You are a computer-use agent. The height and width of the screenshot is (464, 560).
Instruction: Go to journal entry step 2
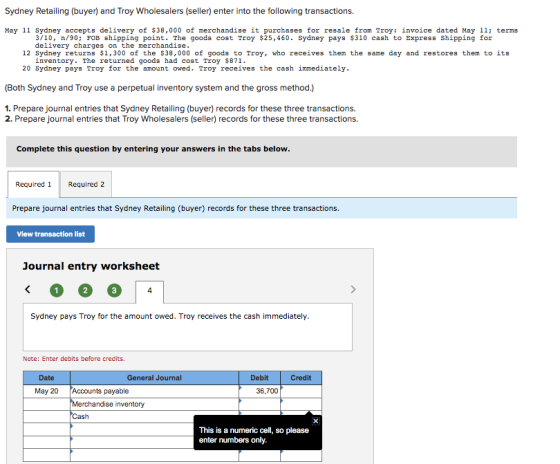85,290
